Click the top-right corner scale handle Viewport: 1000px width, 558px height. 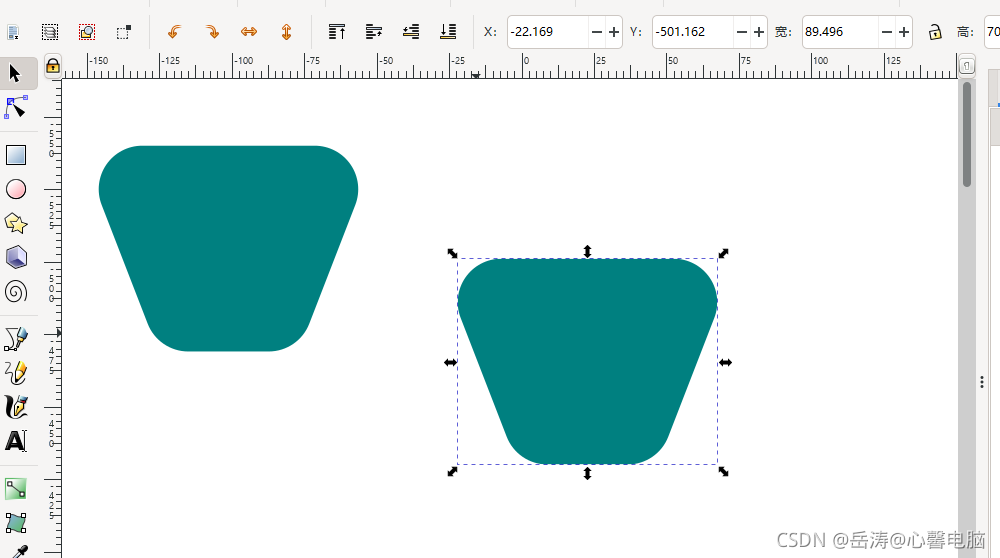click(x=723, y=253)
